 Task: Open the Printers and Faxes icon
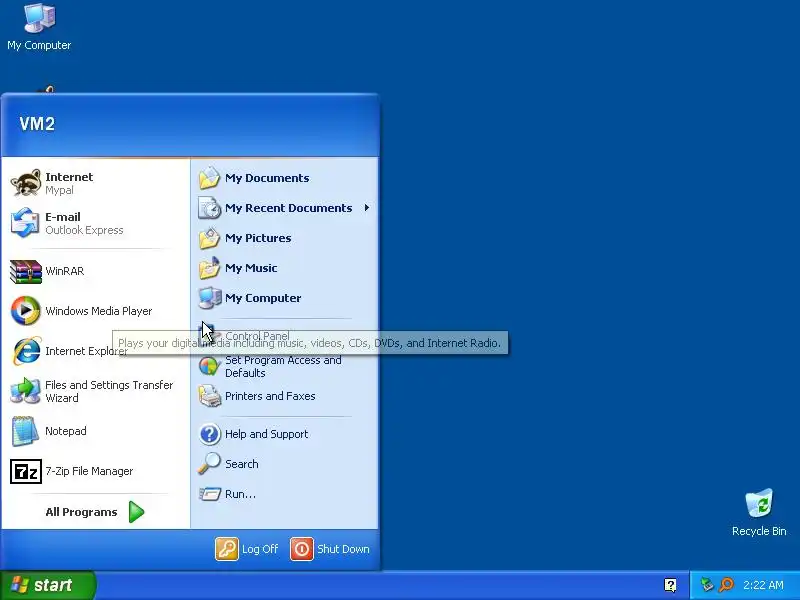(x=209, y=396)
